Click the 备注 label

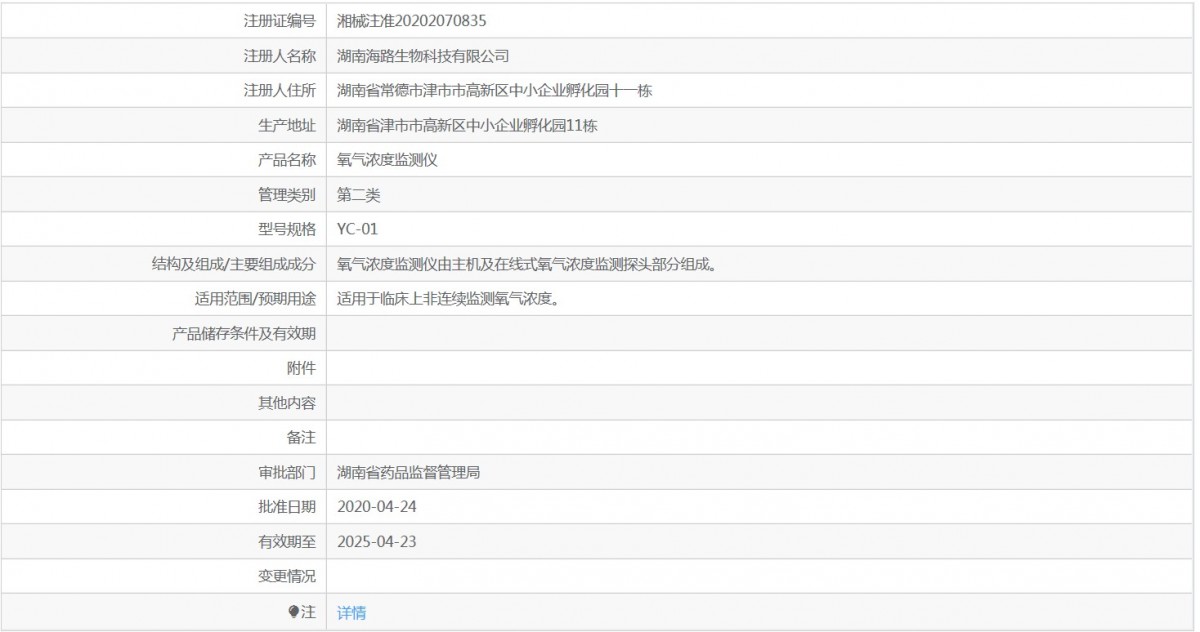point(301,437)
